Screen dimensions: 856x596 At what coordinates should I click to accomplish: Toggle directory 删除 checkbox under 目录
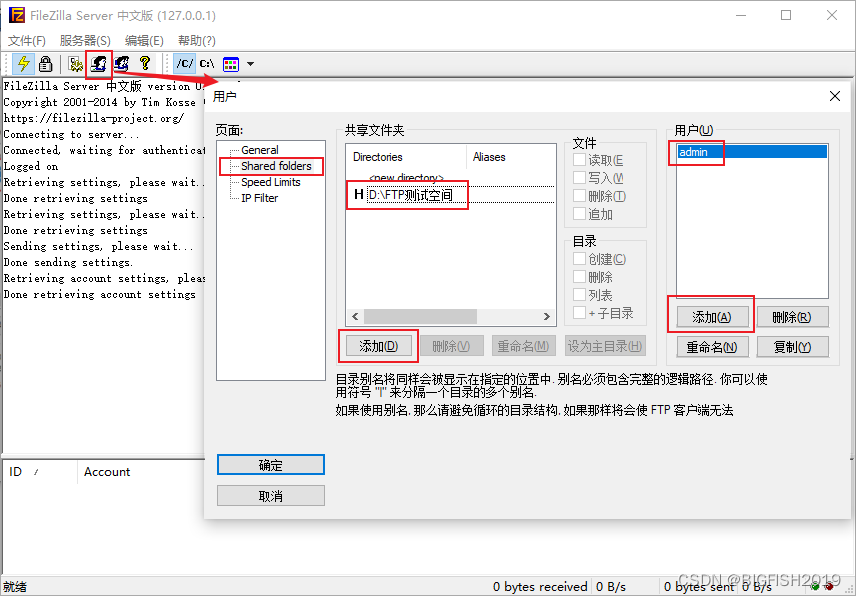pyautogui.click(x=579, y=277)
